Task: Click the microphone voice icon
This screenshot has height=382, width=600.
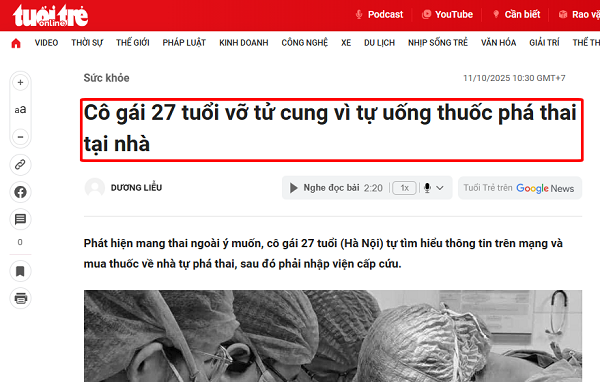Action: point(427,188)
